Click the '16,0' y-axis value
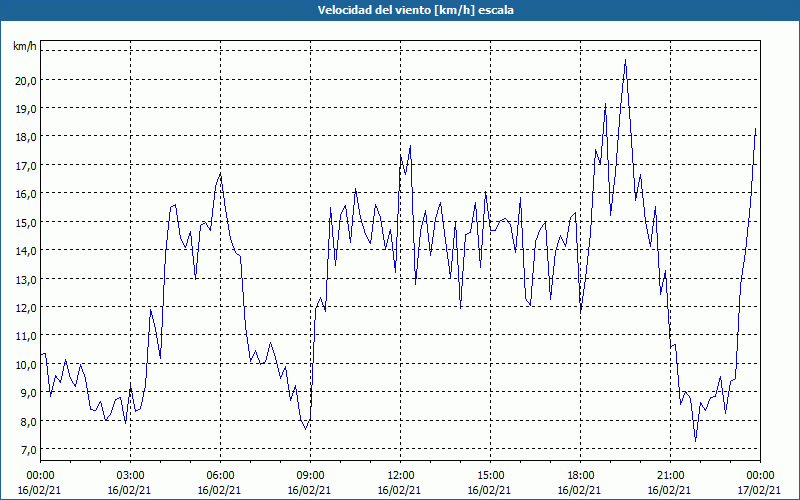Viewport: 800px width, 500px height. coord(27,194)
